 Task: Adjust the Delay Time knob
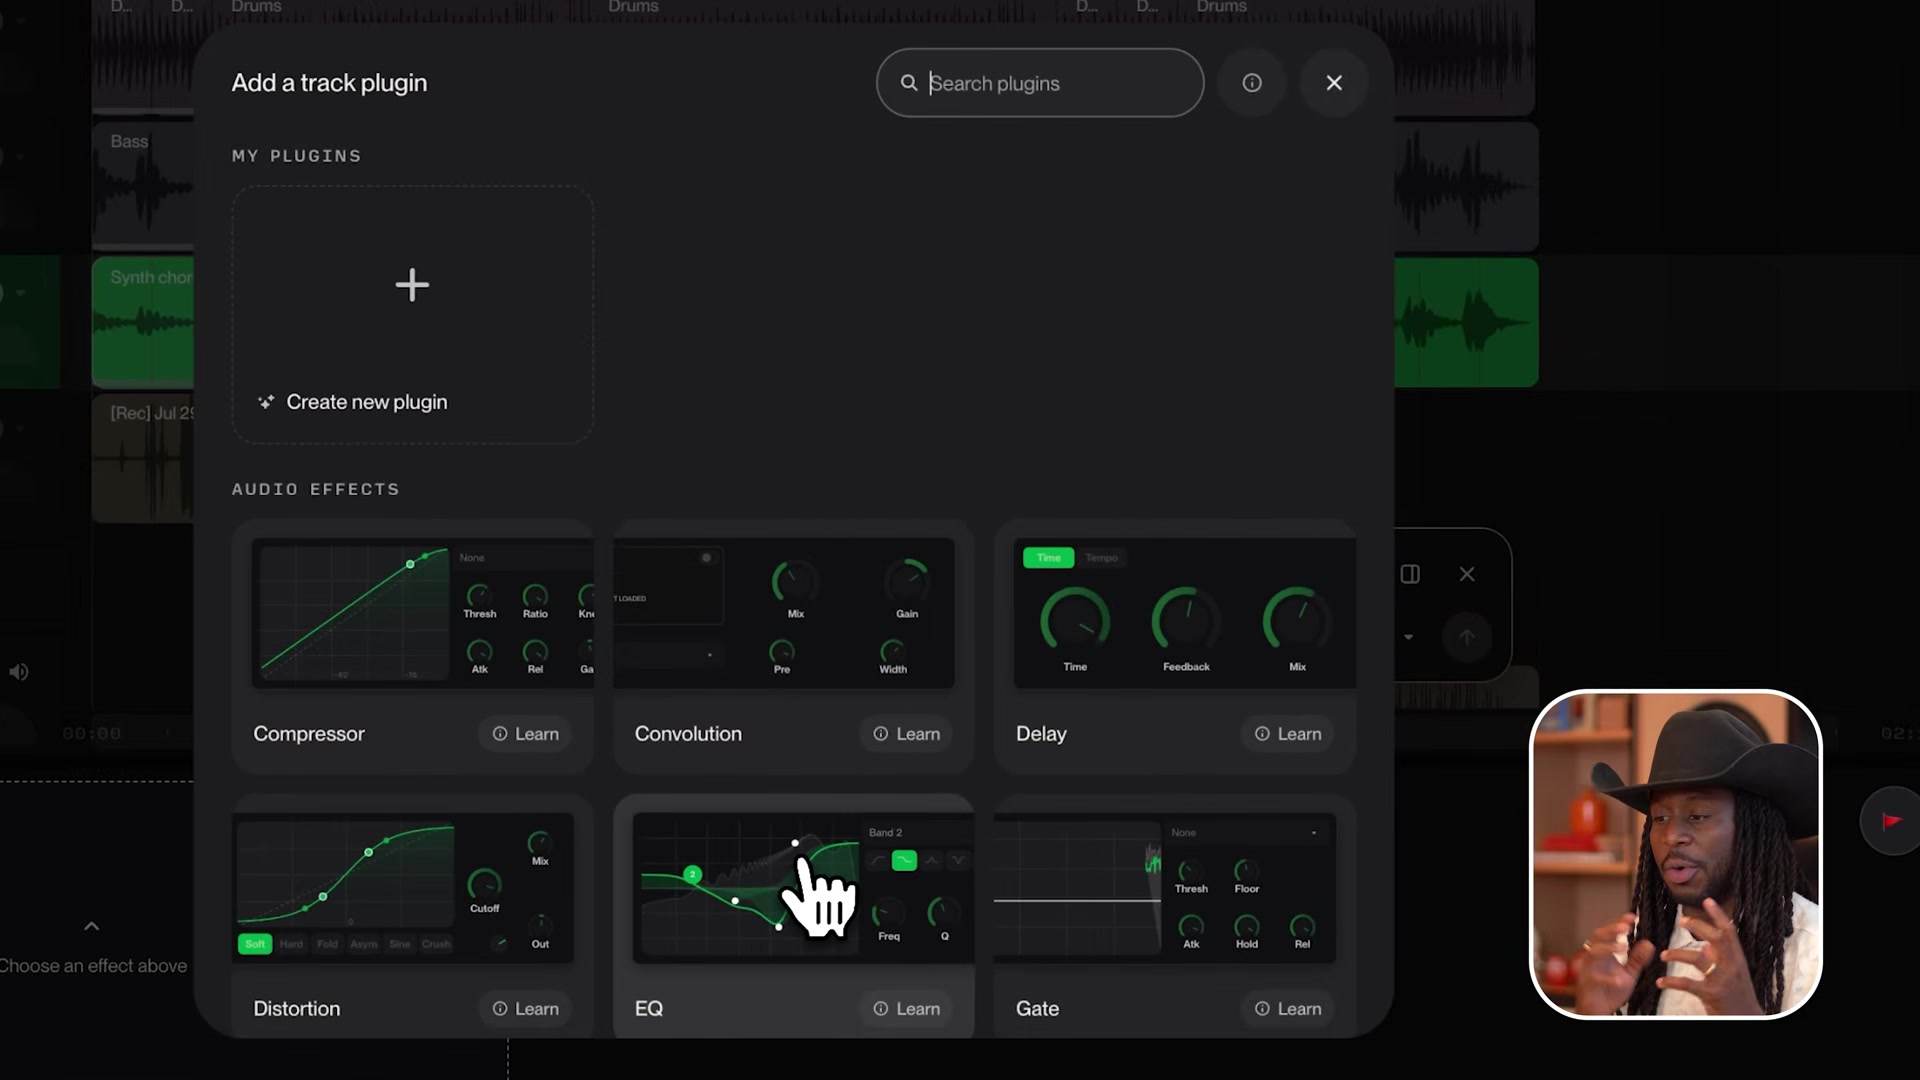tap(1075, 621)
